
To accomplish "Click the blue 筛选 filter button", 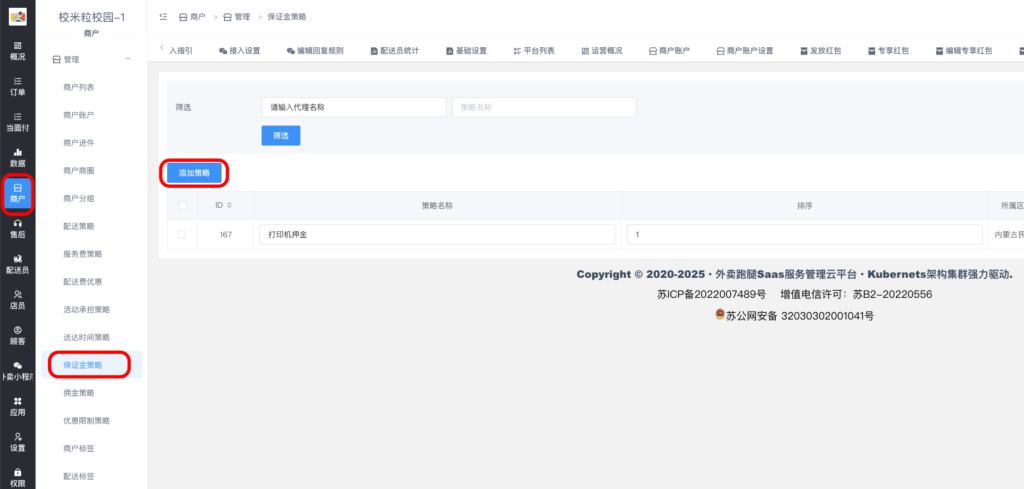I will [x=281, y=136].
